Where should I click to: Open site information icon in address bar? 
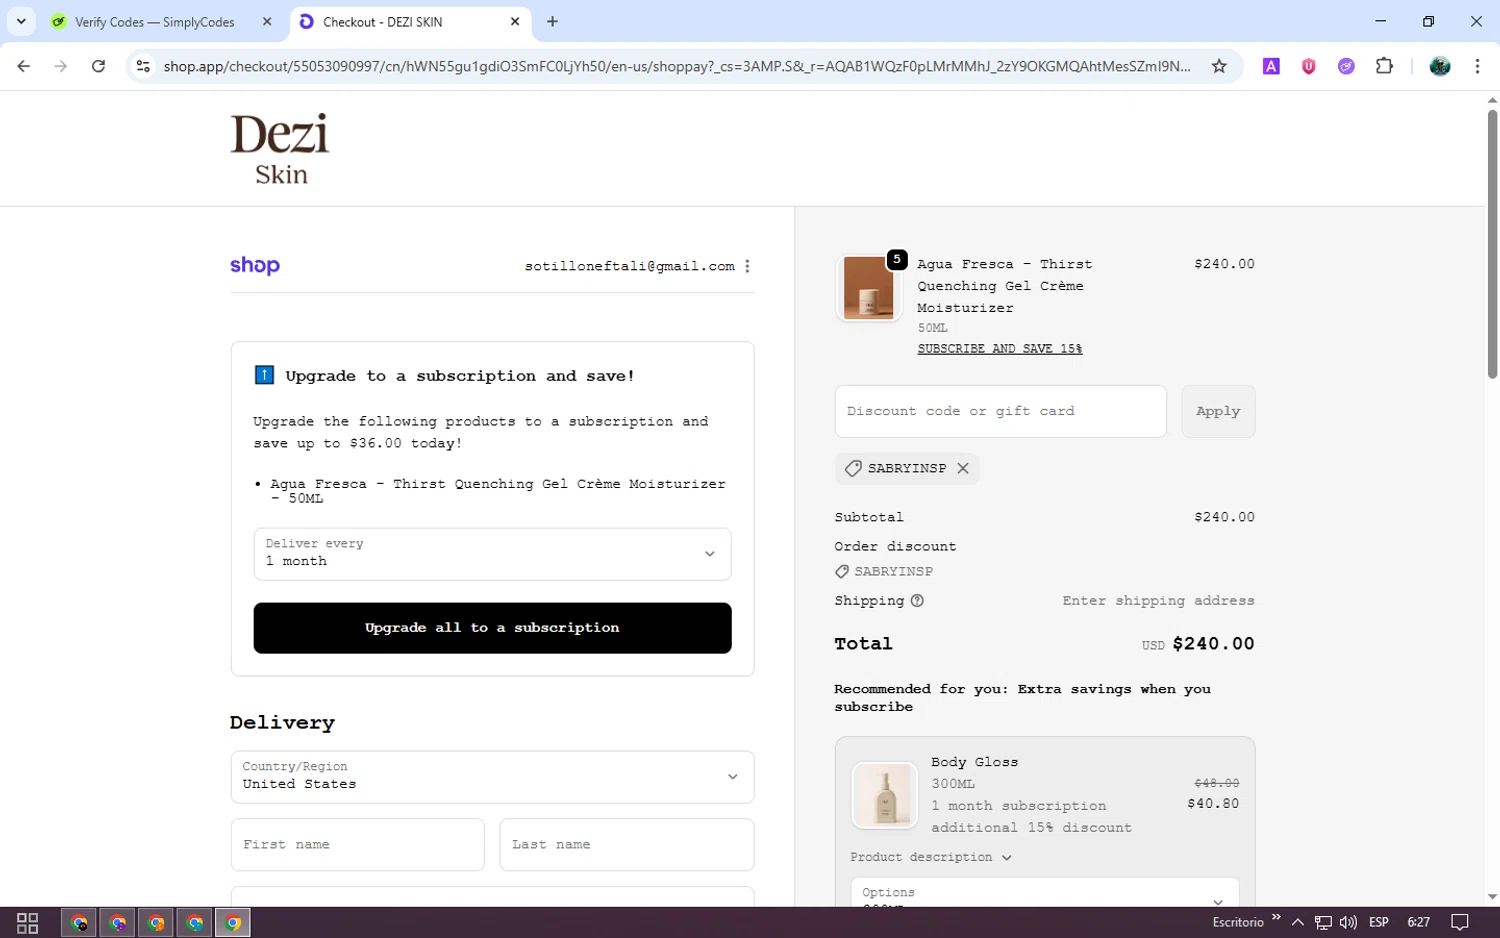pos(143,66)
